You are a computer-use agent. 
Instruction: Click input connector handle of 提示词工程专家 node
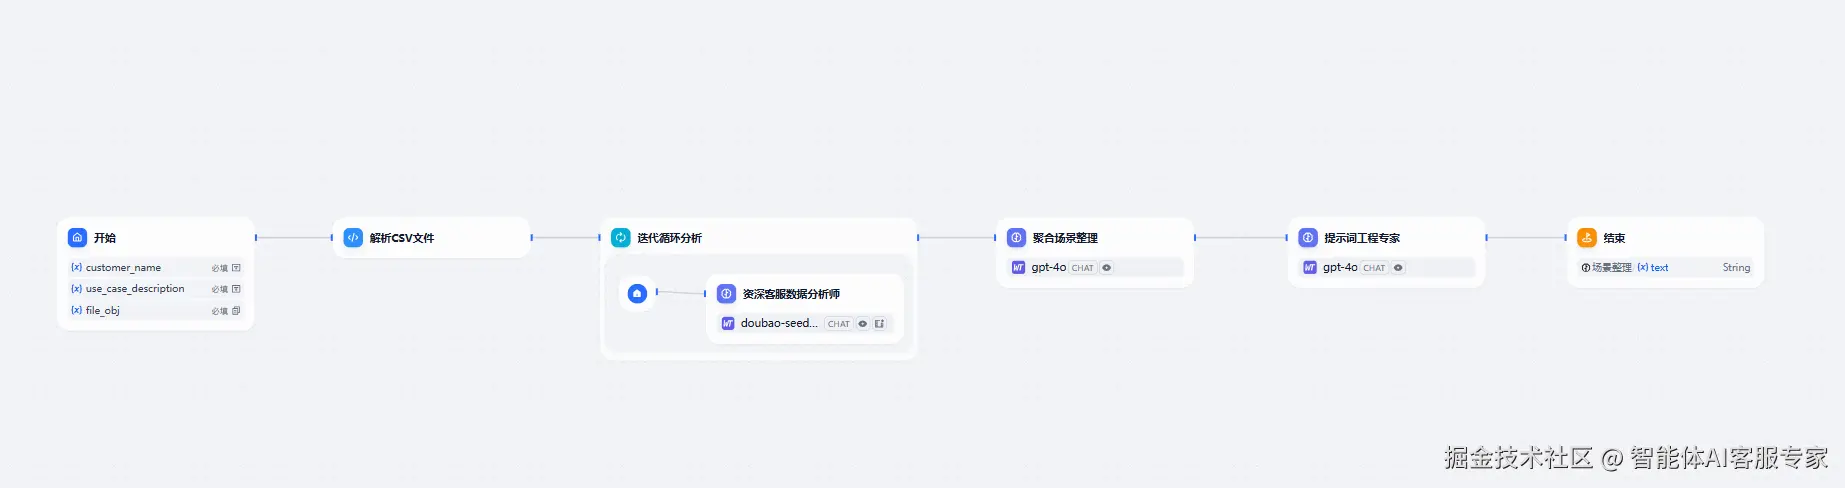(x=1287, y=238)
